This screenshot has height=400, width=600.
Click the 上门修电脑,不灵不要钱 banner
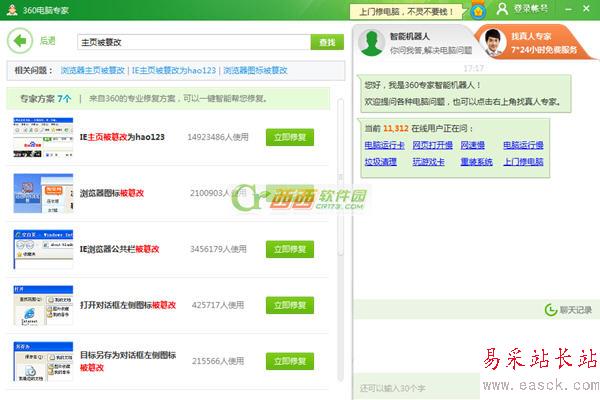[406, 11]
